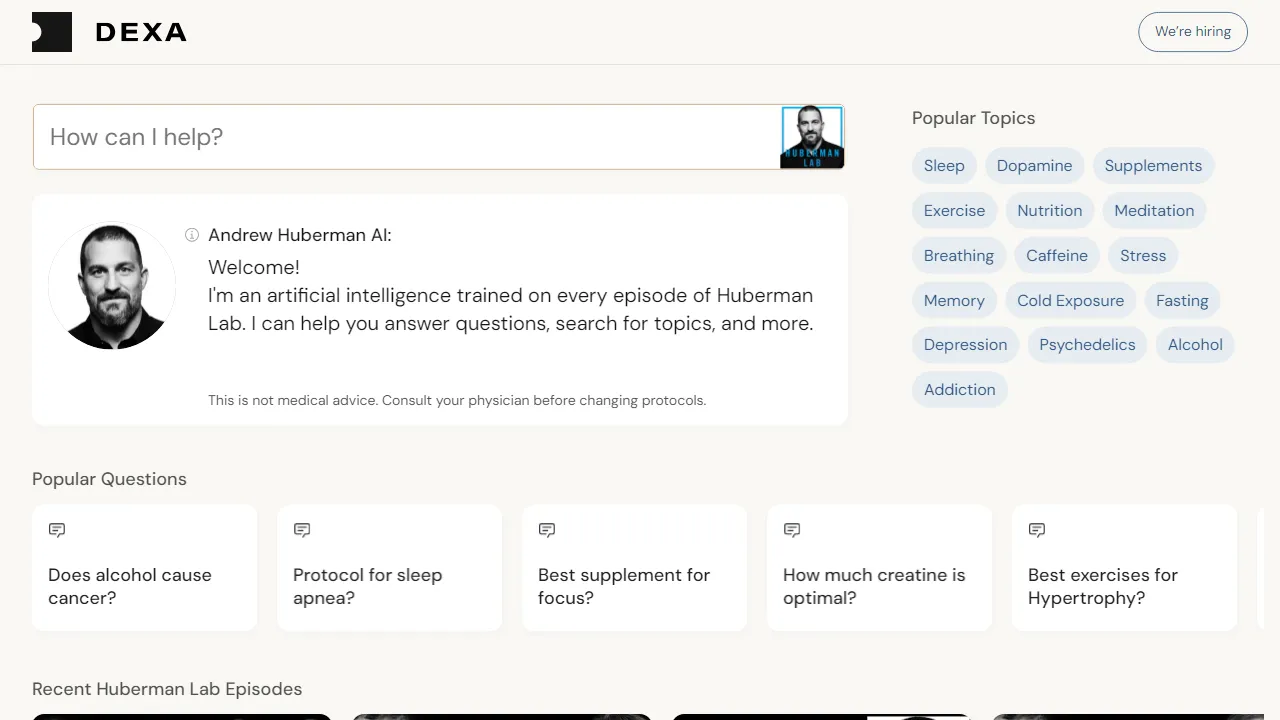The height and width of the screenshot is (720, 1280).
Task: Click the Popular Questions heading
Action: pyautogui.click(x=109, y=479)
